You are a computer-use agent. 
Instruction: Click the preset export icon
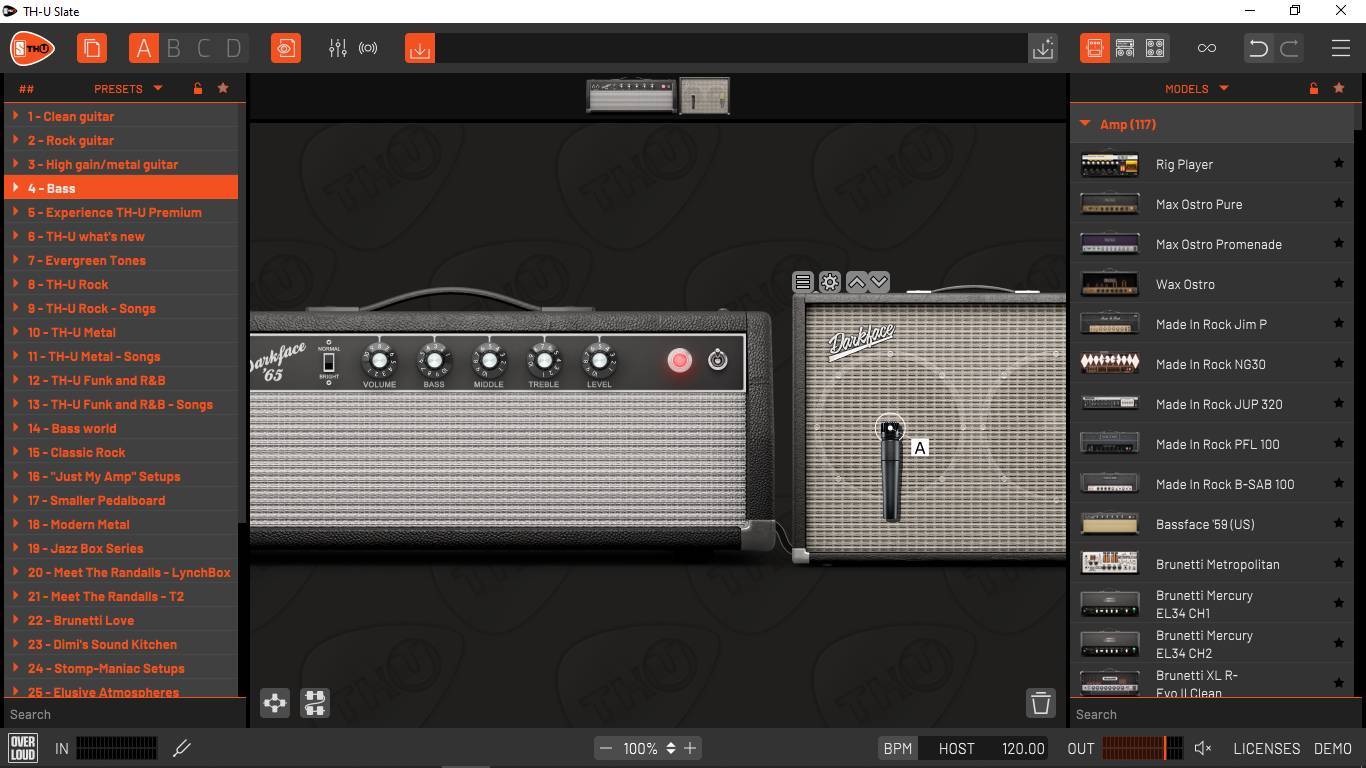click(1043, 48)
